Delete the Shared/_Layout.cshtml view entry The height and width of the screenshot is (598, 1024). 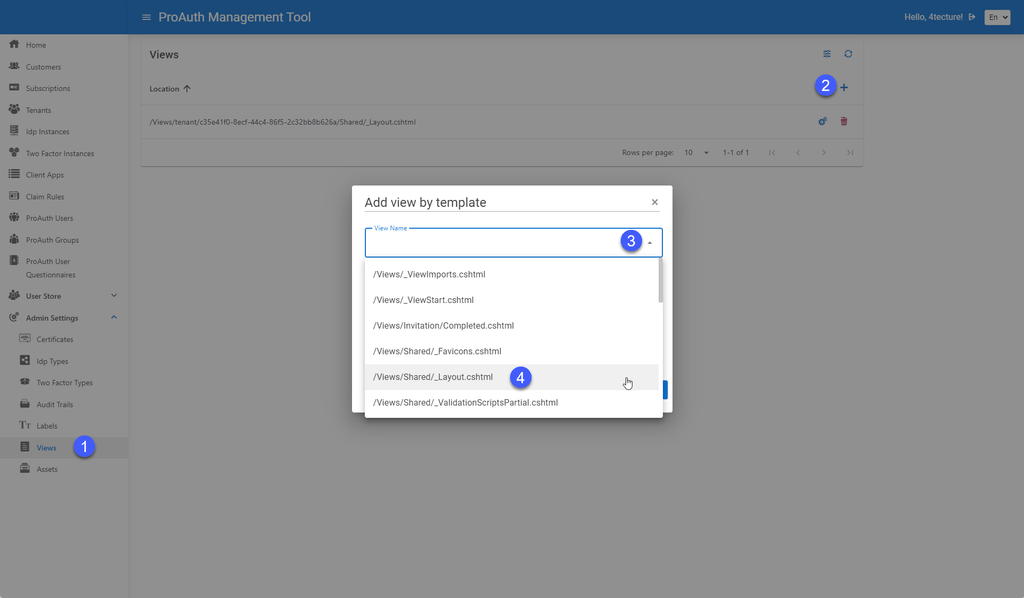[x=846, y=121]
